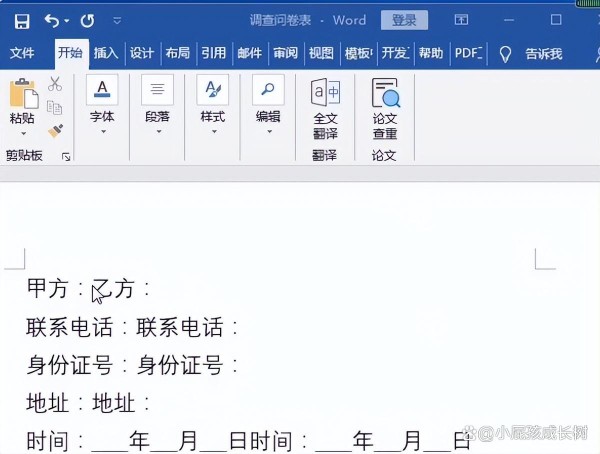Open the undo history dropdown arrow

click(x=67, y=21)
